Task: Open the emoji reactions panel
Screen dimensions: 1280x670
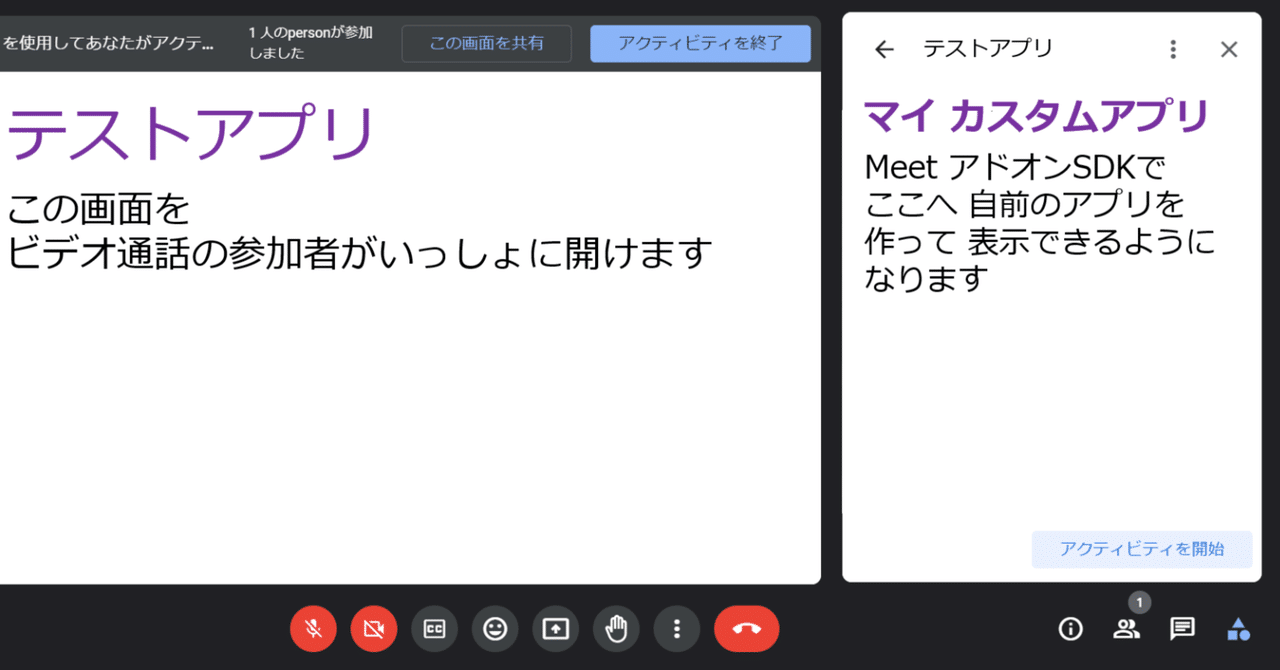Action: click(x=495, y=629)
